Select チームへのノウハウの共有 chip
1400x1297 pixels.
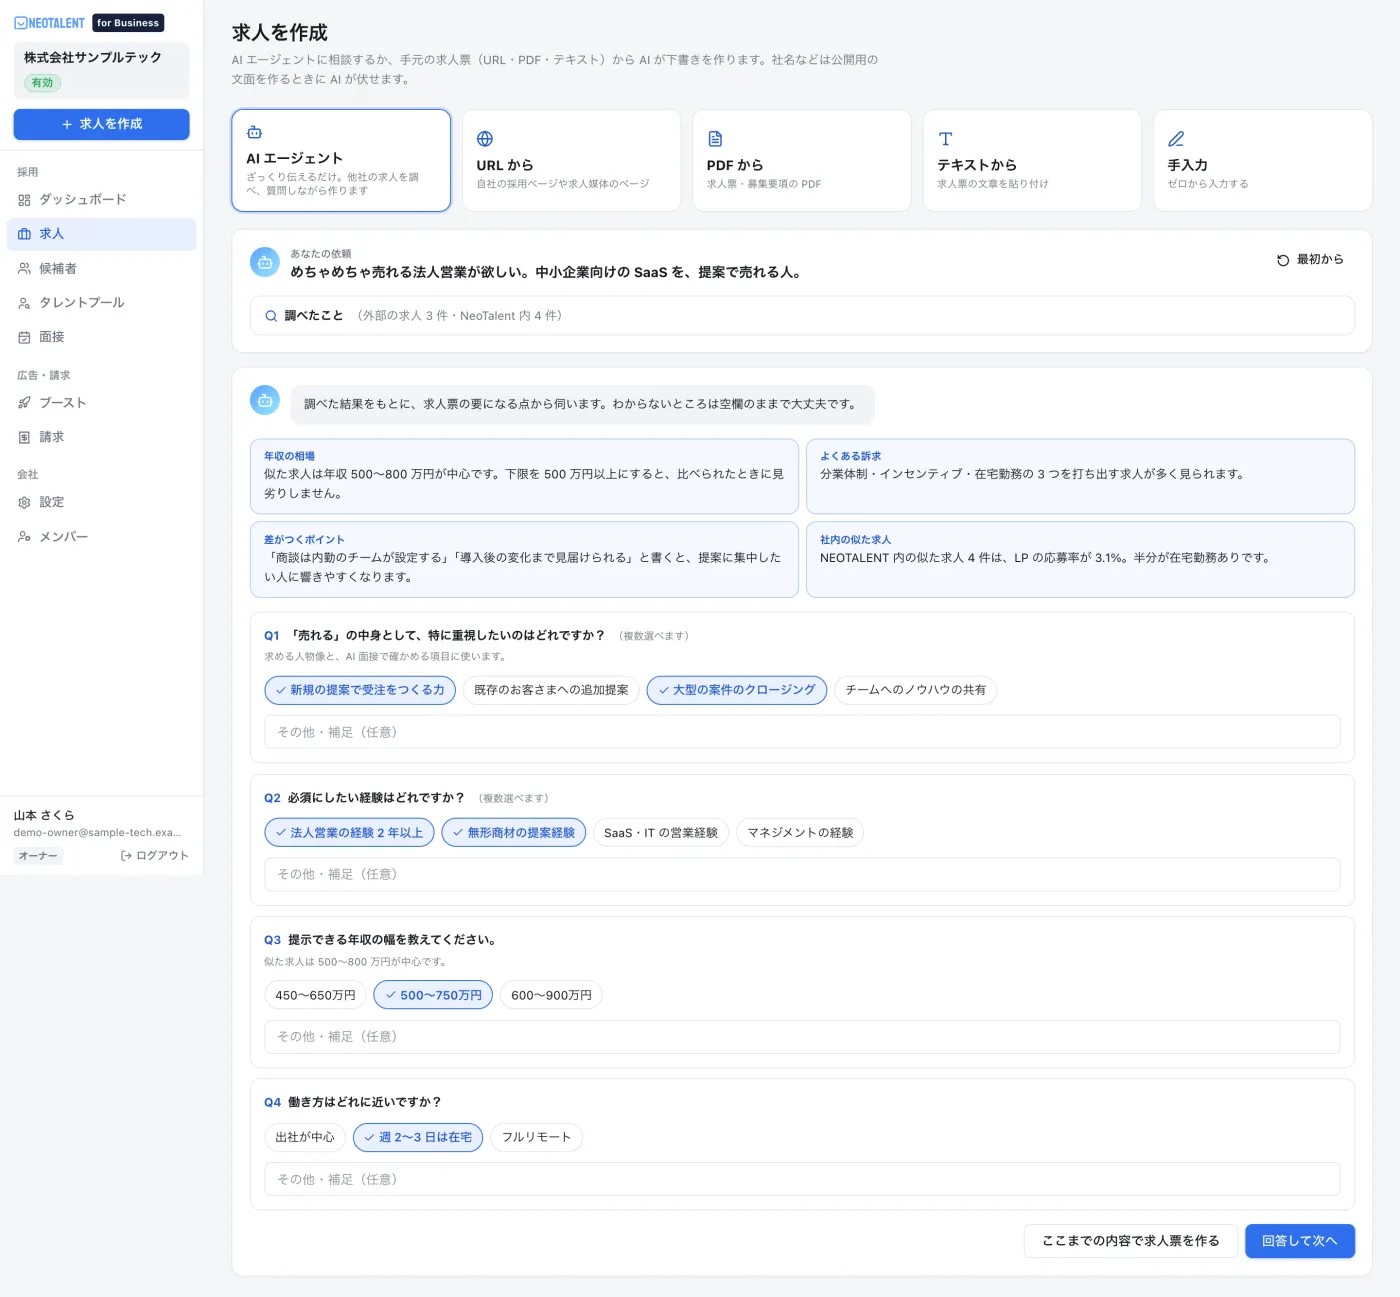click(916, 690)
